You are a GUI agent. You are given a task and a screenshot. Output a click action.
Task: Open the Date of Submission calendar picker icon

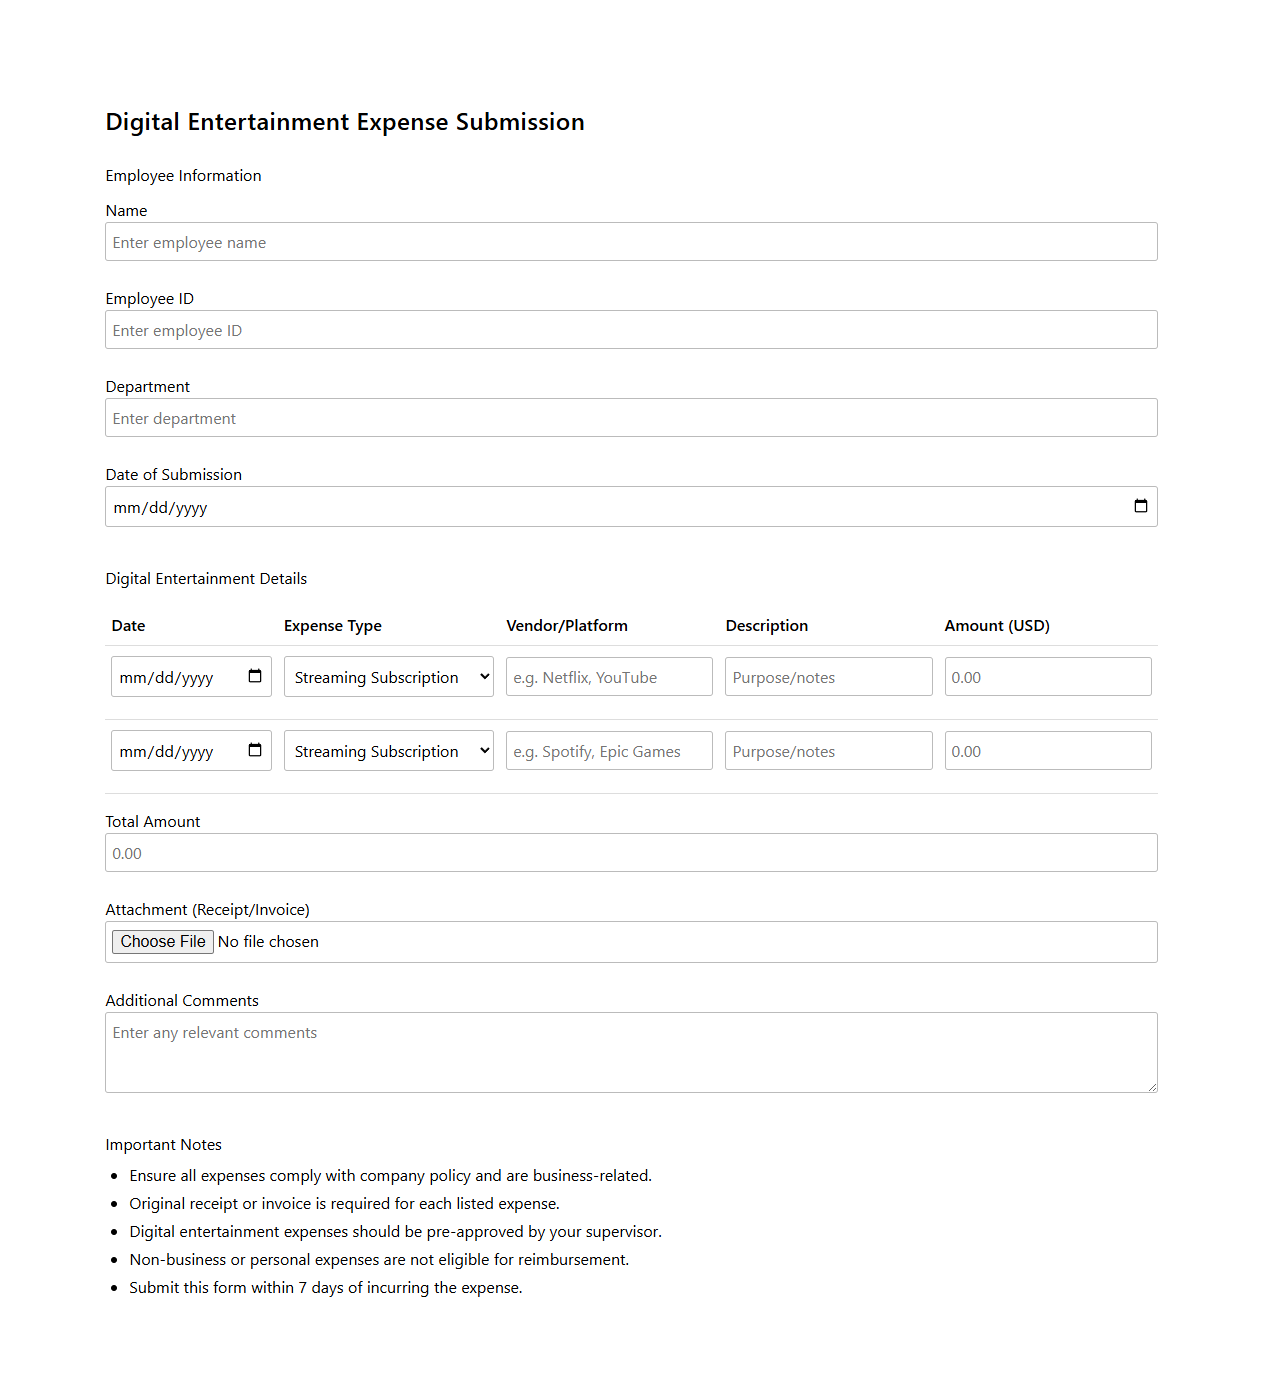[x=1140, y=506]
